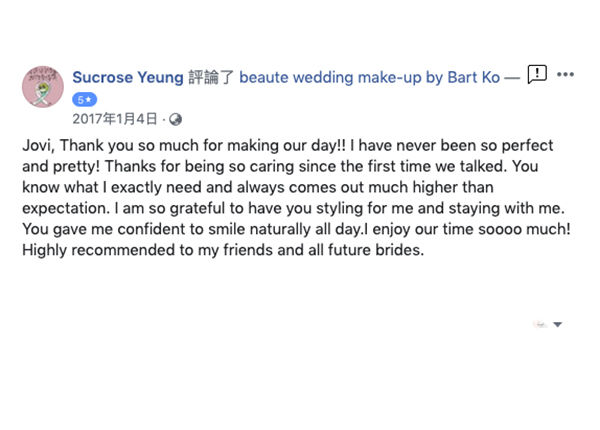Expand the comment-as dropdown arrow
This screenshot has height=430, width=600.
coord(558,324)
